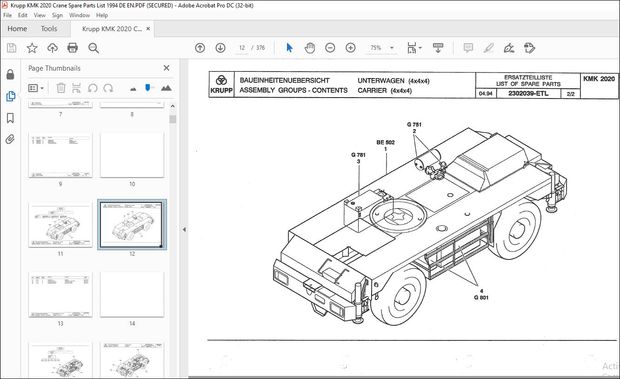
Task: Select page 14 thumbnail
Action: pyautogui.click(x=132, y=294)
